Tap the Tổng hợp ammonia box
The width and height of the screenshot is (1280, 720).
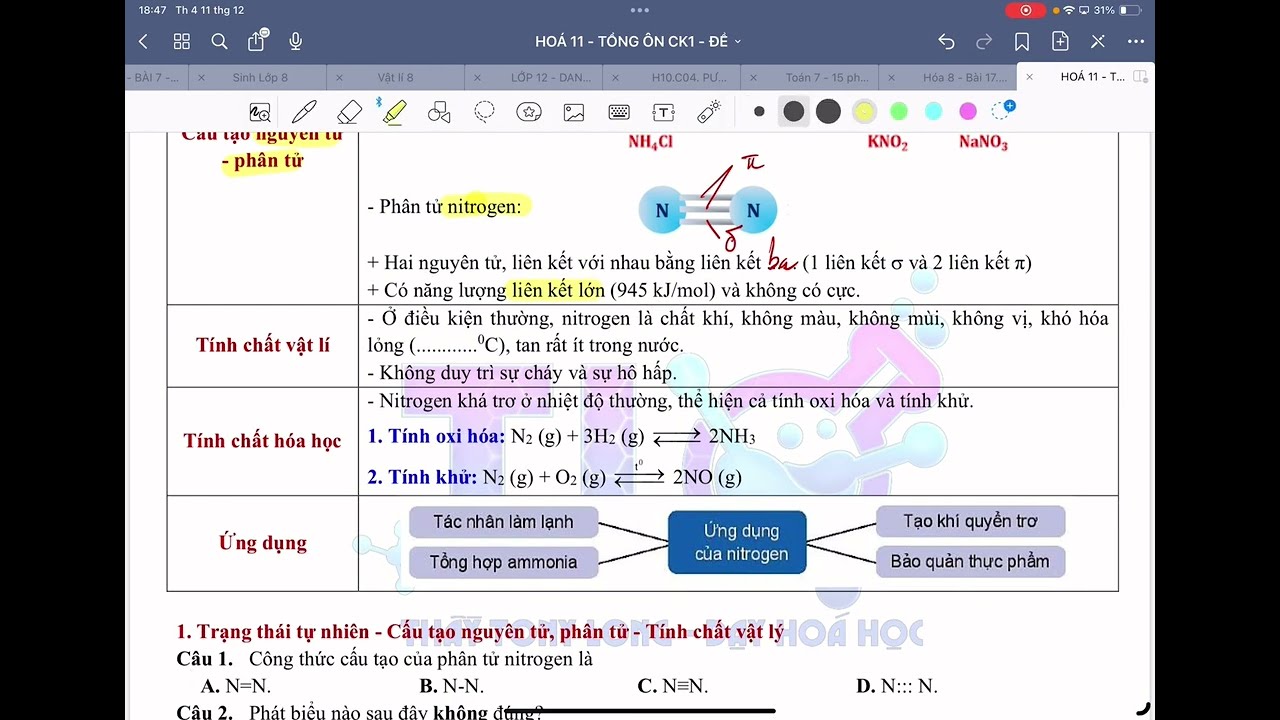click(503, 562)
